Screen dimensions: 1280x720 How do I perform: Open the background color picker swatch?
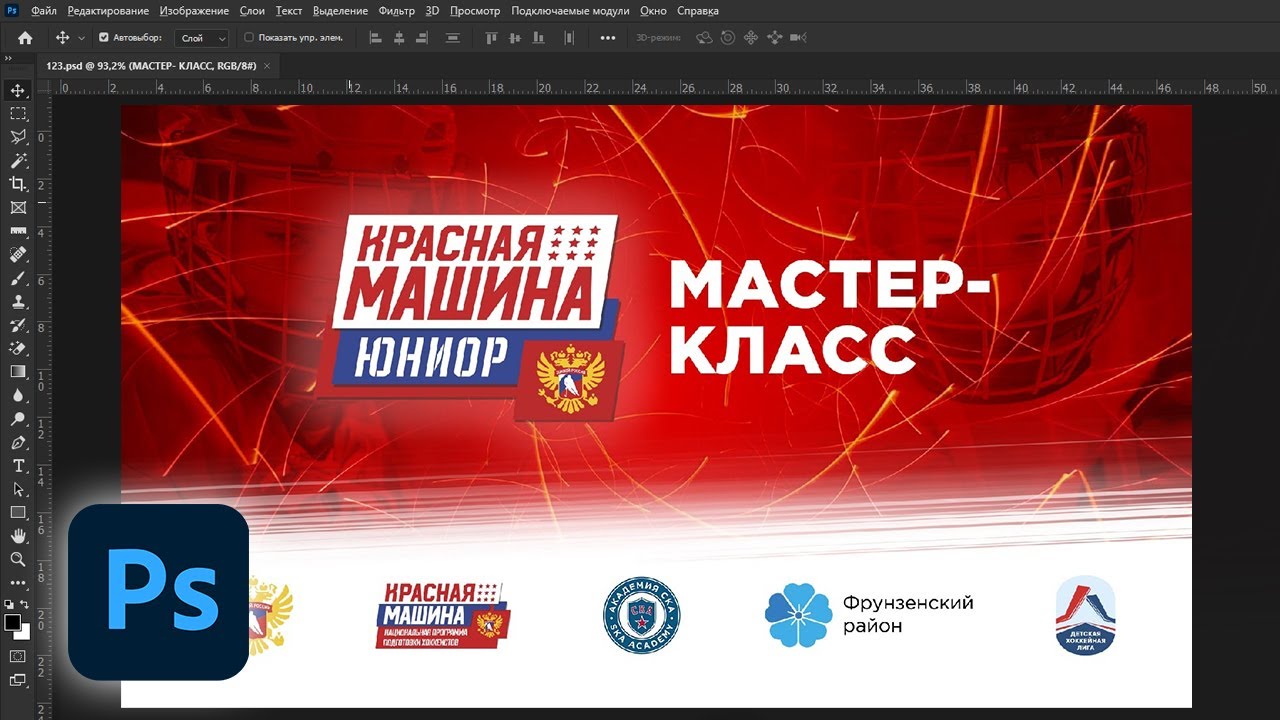click(x=23, y=632)
